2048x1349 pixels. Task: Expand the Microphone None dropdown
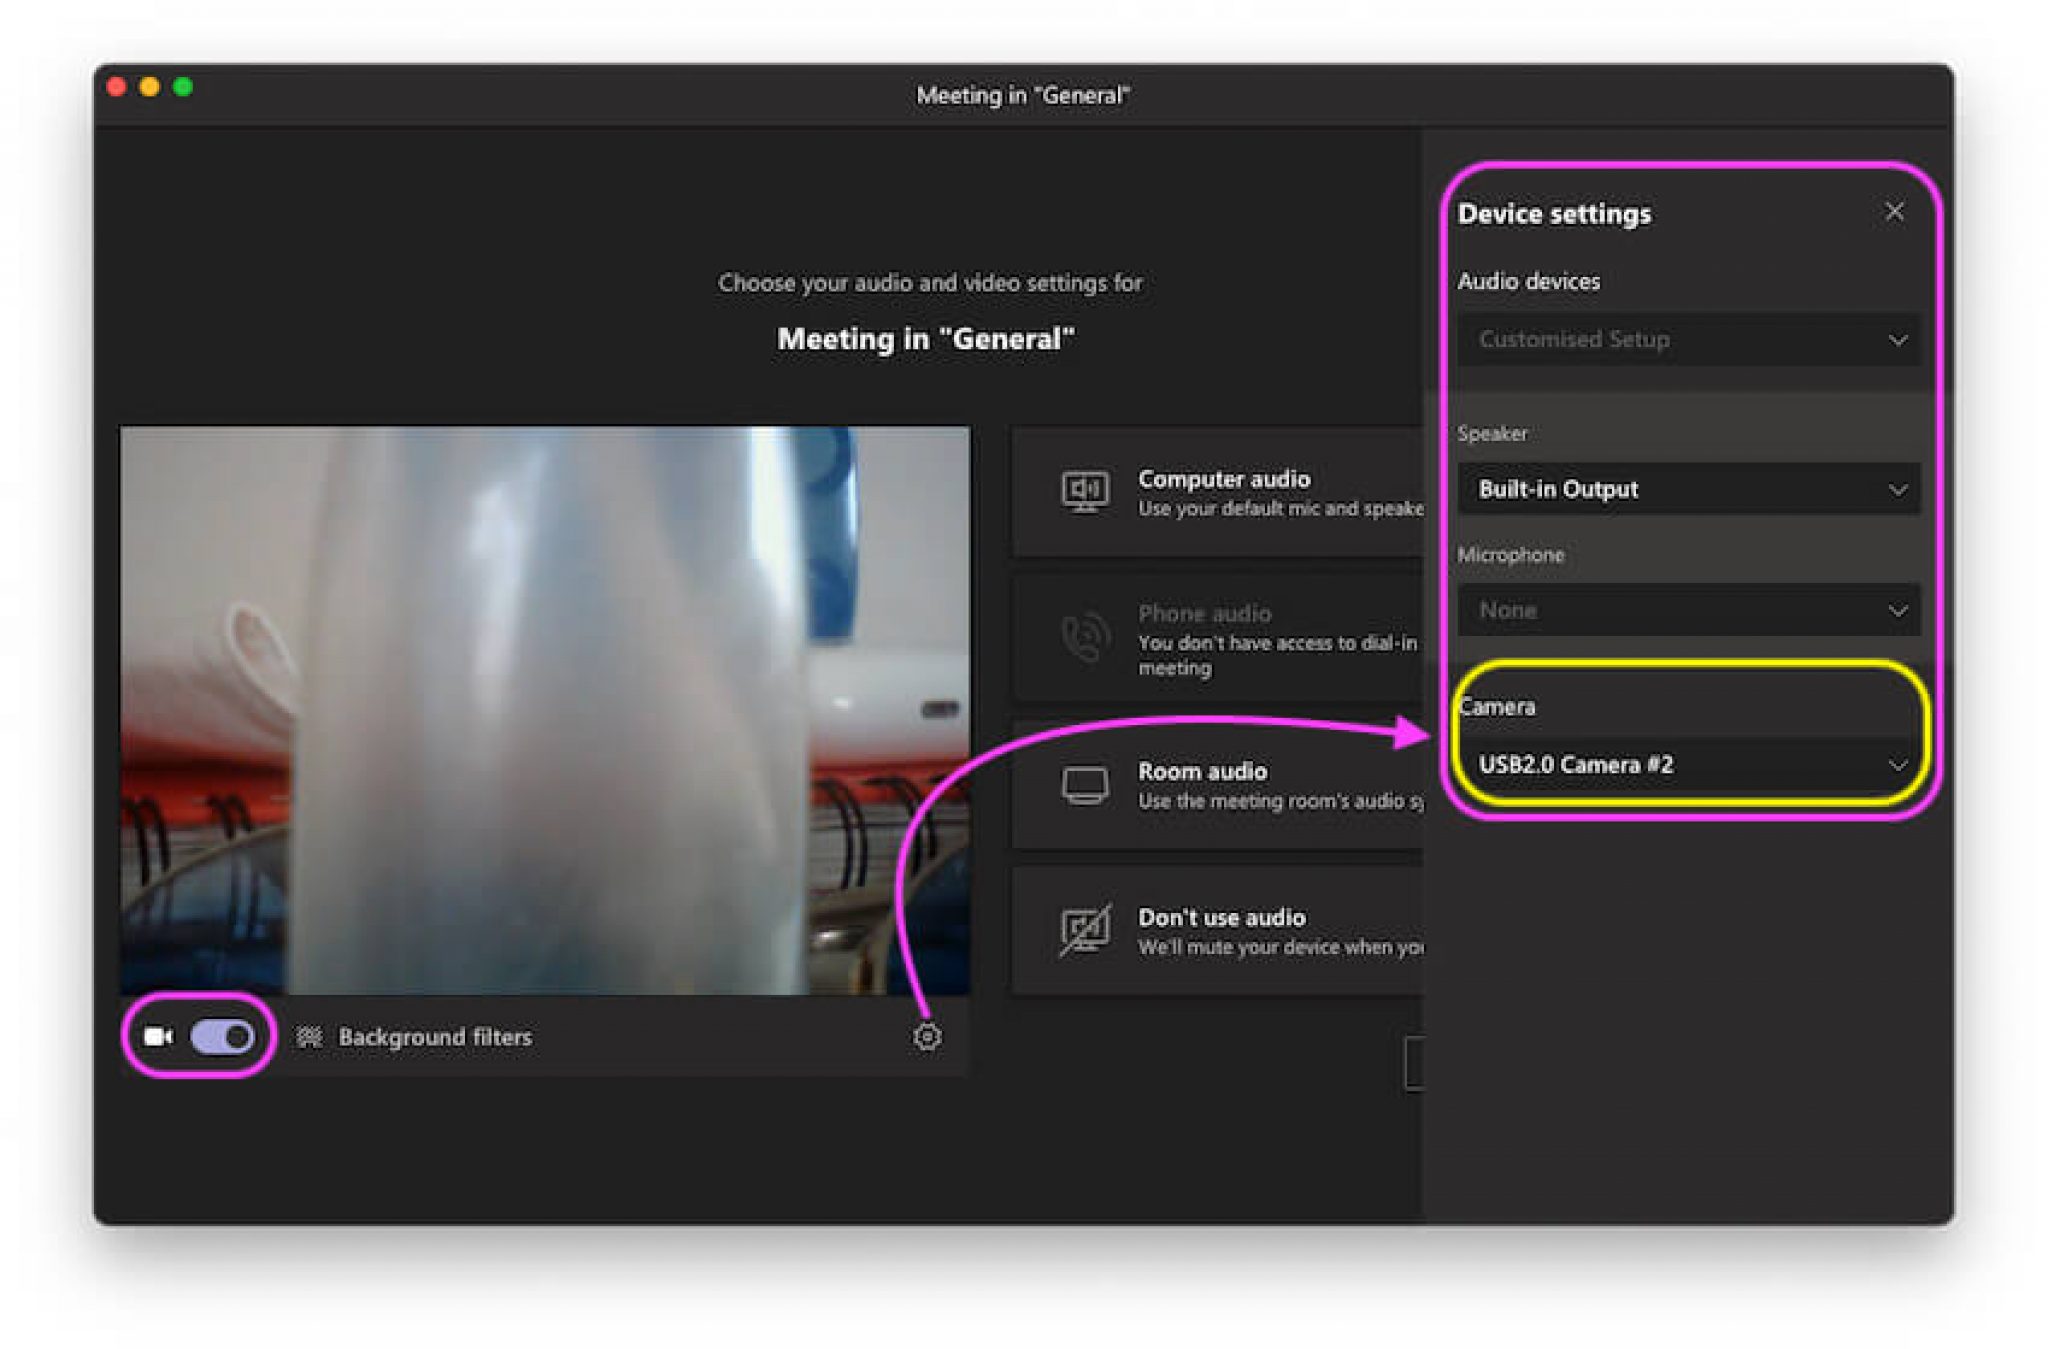click(1688, 610)
